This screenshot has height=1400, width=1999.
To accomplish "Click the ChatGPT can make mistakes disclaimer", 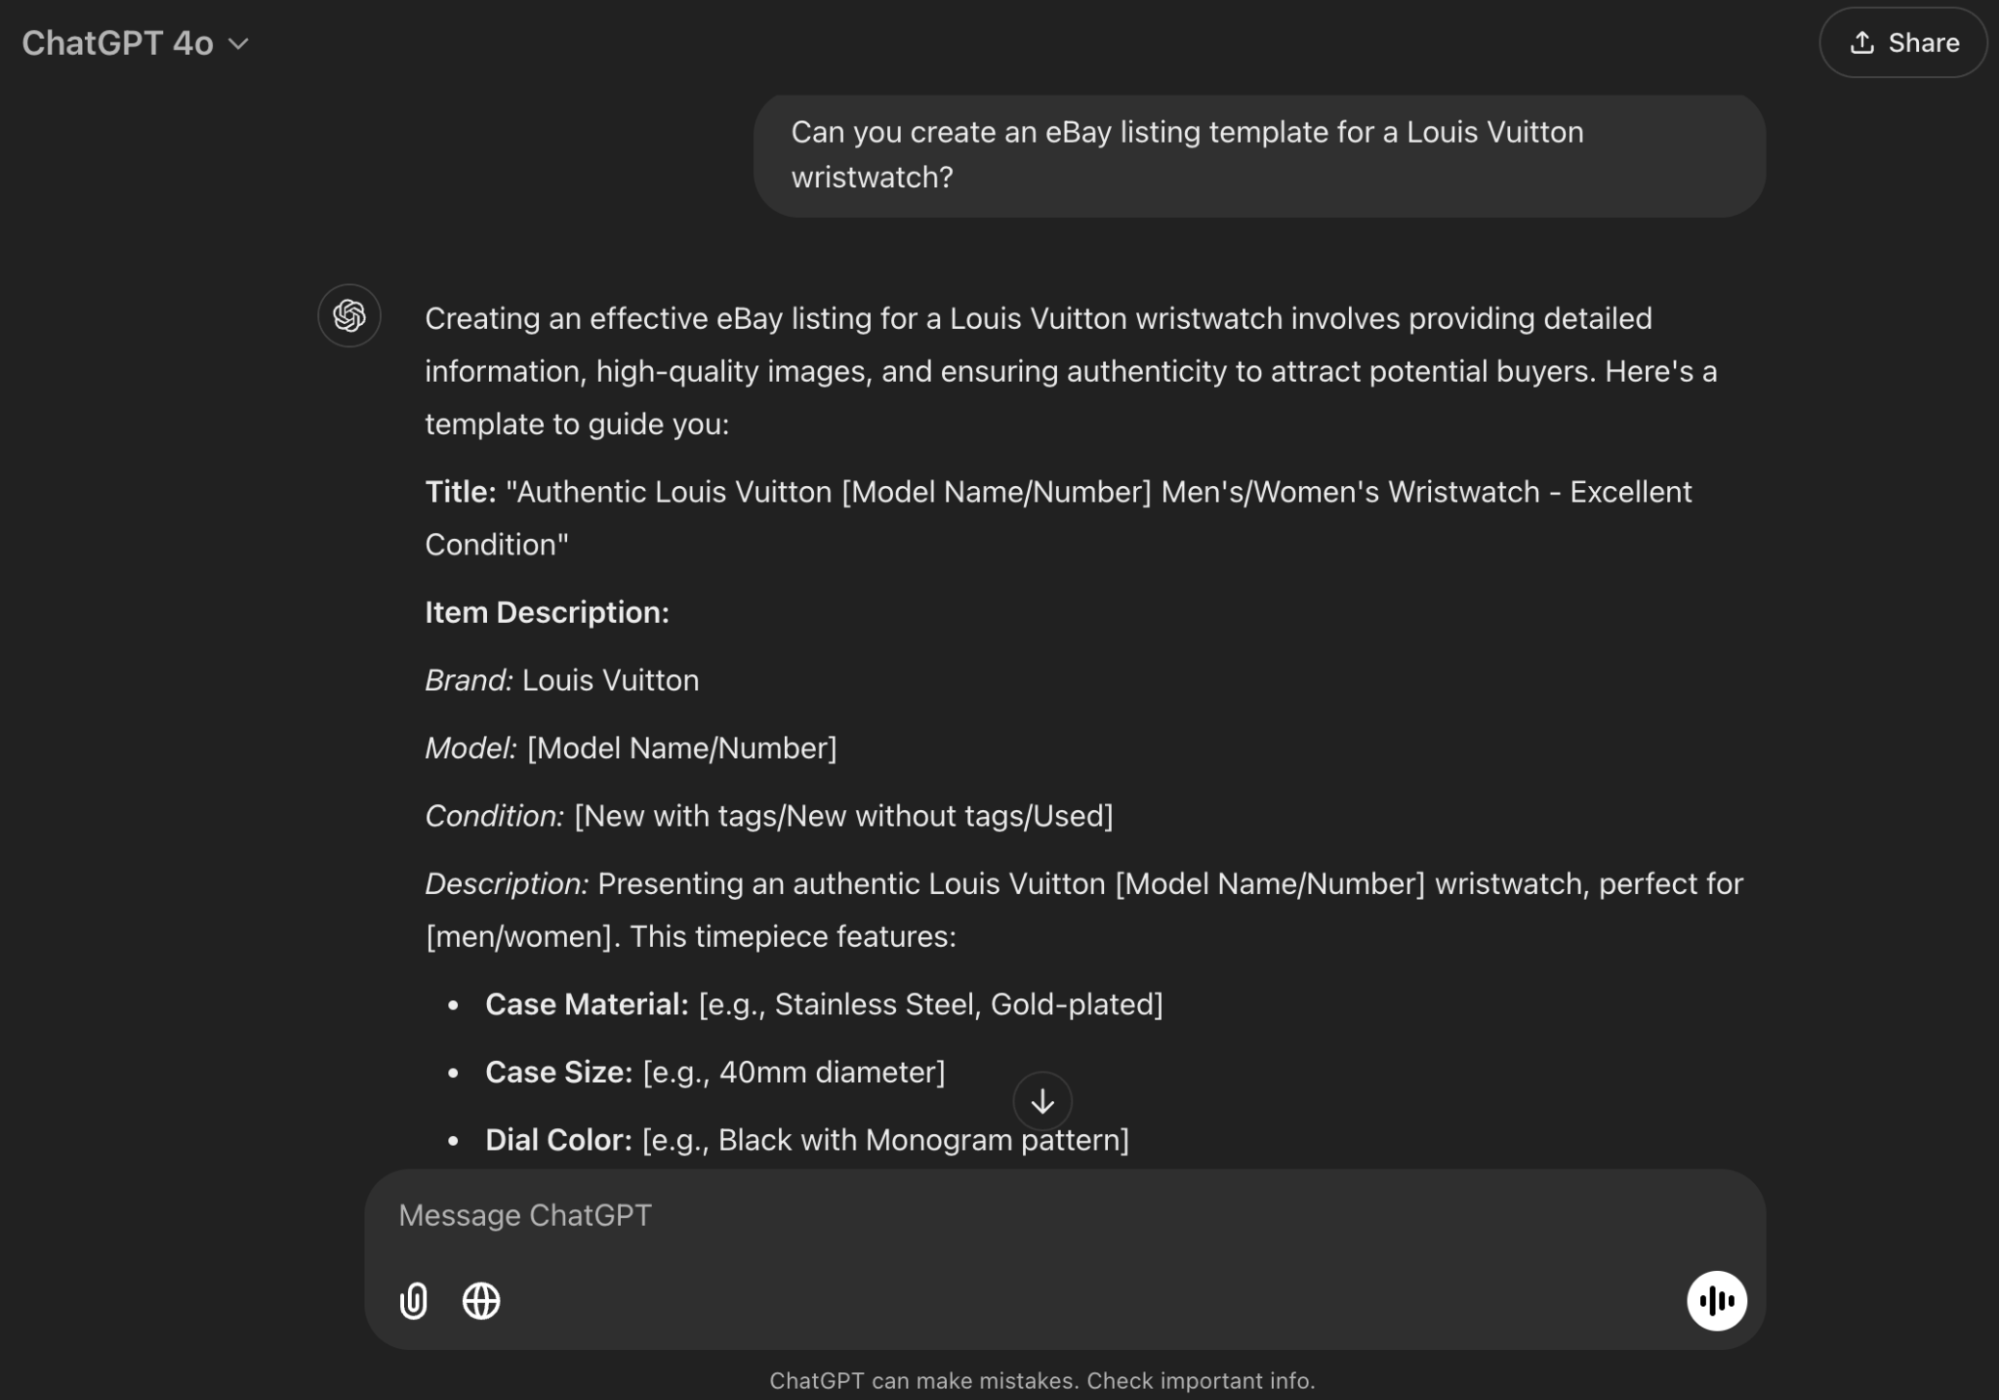I will (x=1042, y=1381).
